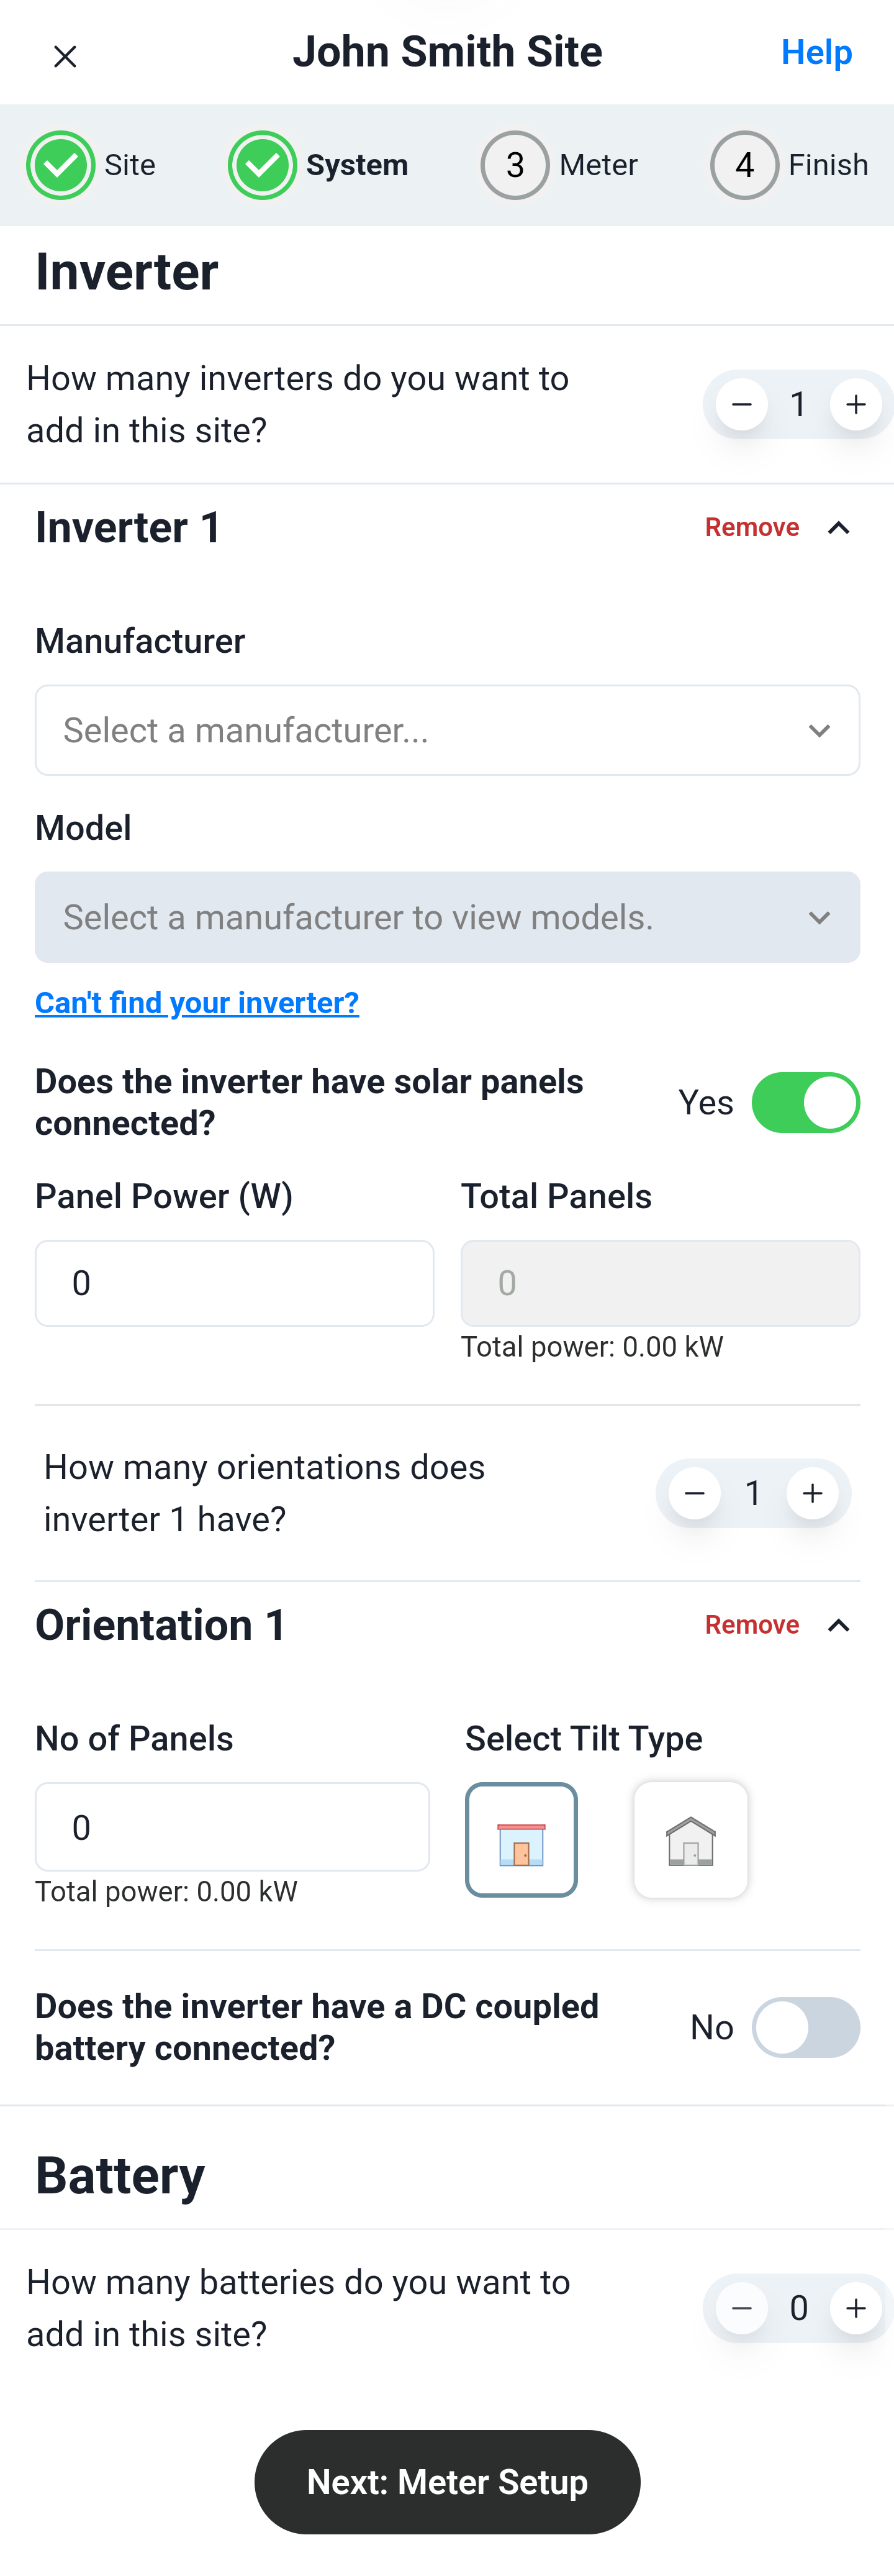Collapse the Inverter 1 section
This screenshot has width=894, height=2576.
[x=839, y=527]
